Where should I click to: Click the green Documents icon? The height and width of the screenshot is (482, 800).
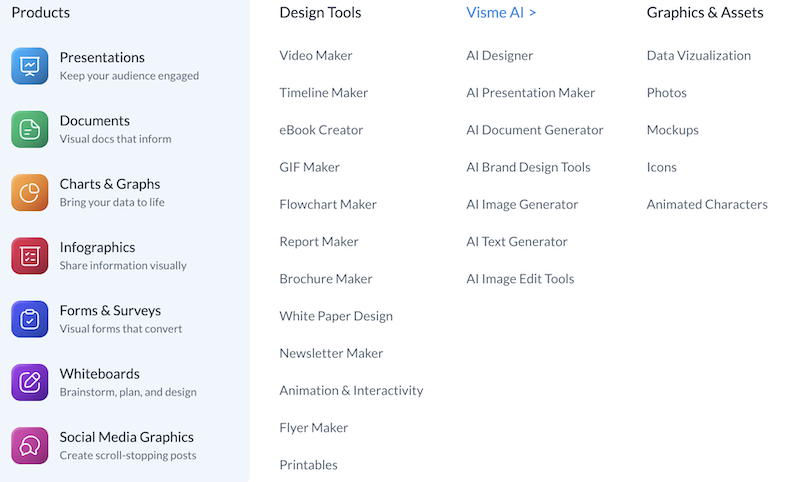(x=30, y=129)
